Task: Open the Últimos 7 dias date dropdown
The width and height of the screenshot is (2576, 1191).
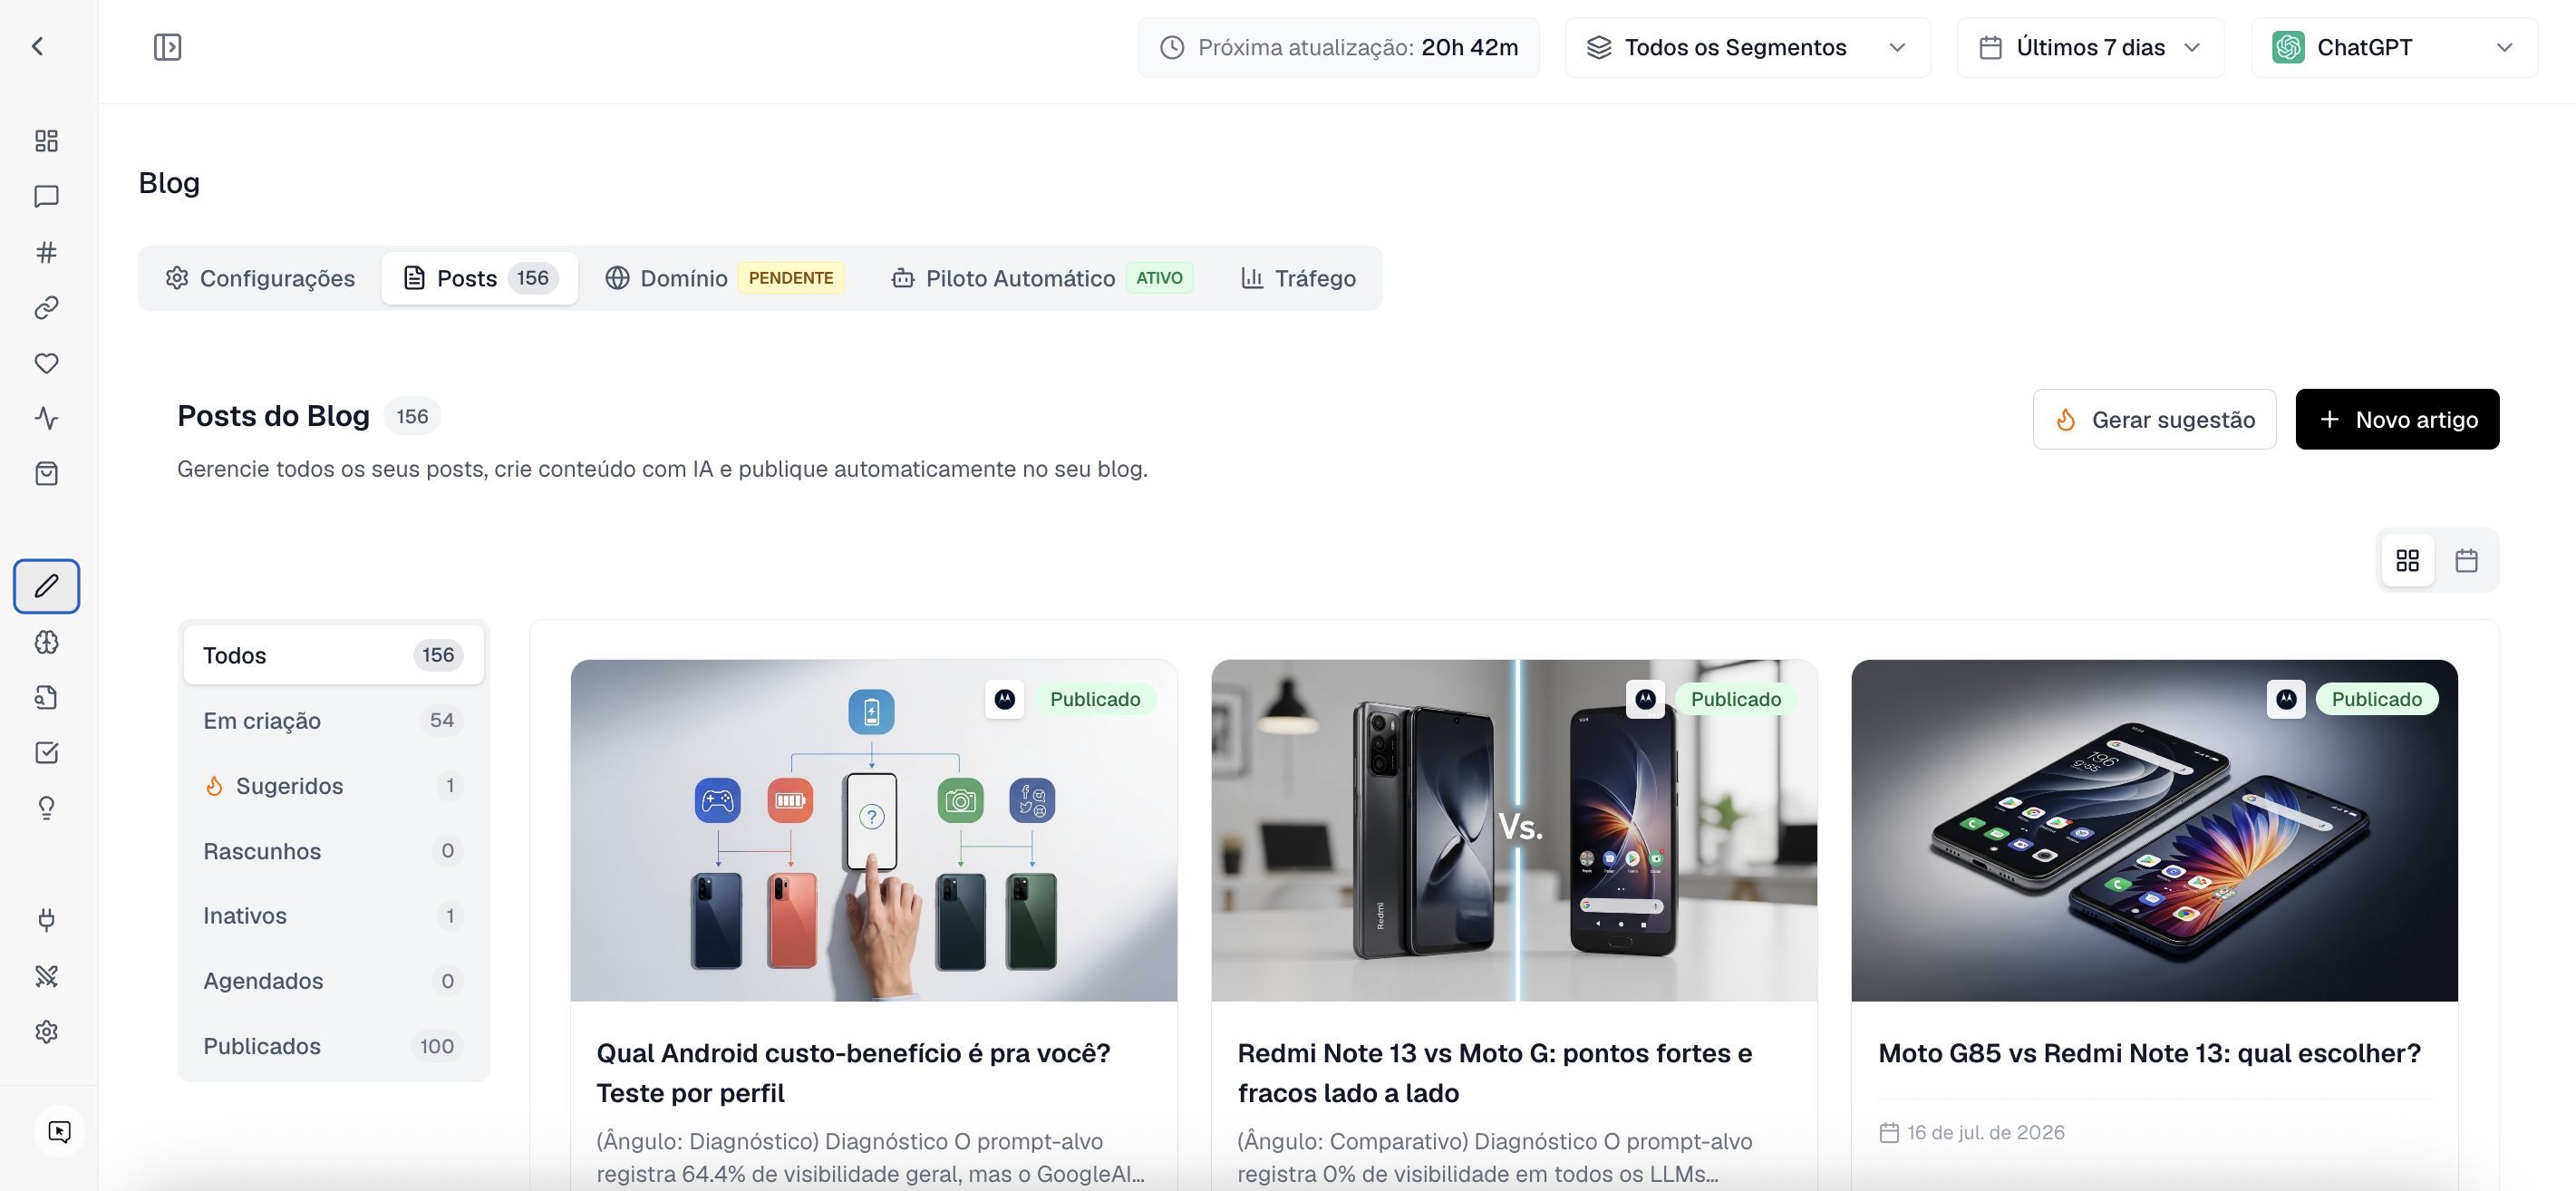Action: 2090,47
